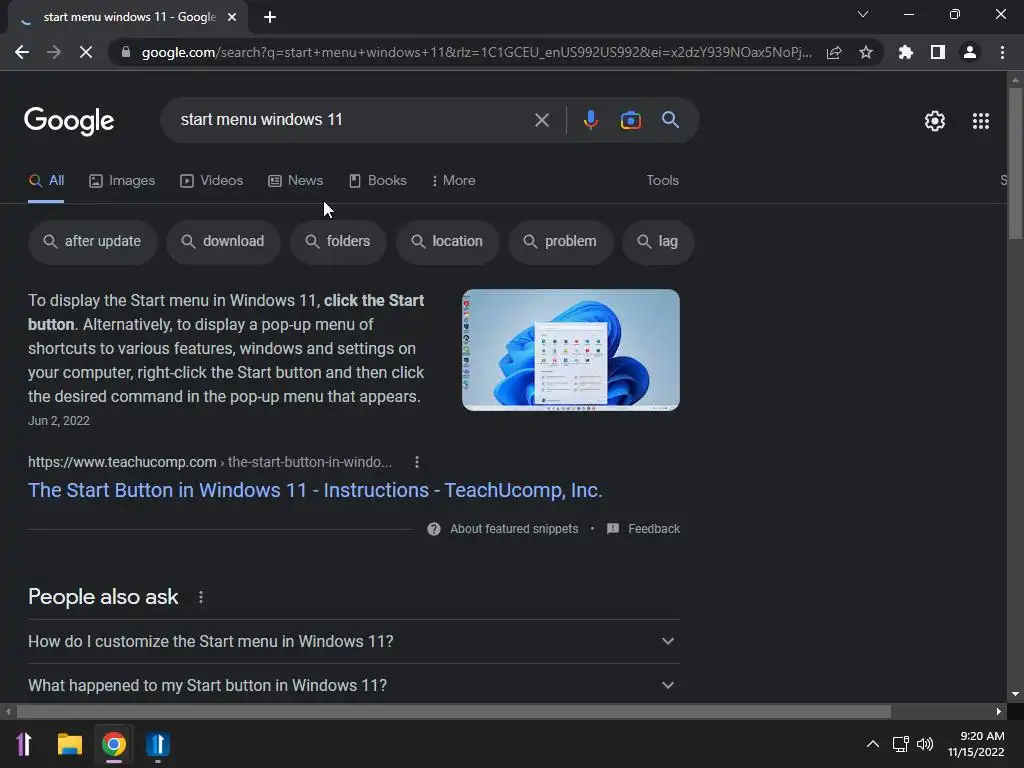Viewport: 1024px width, 768px height.
Task: Go back with the browser back arrow
Action: point(22,52)
